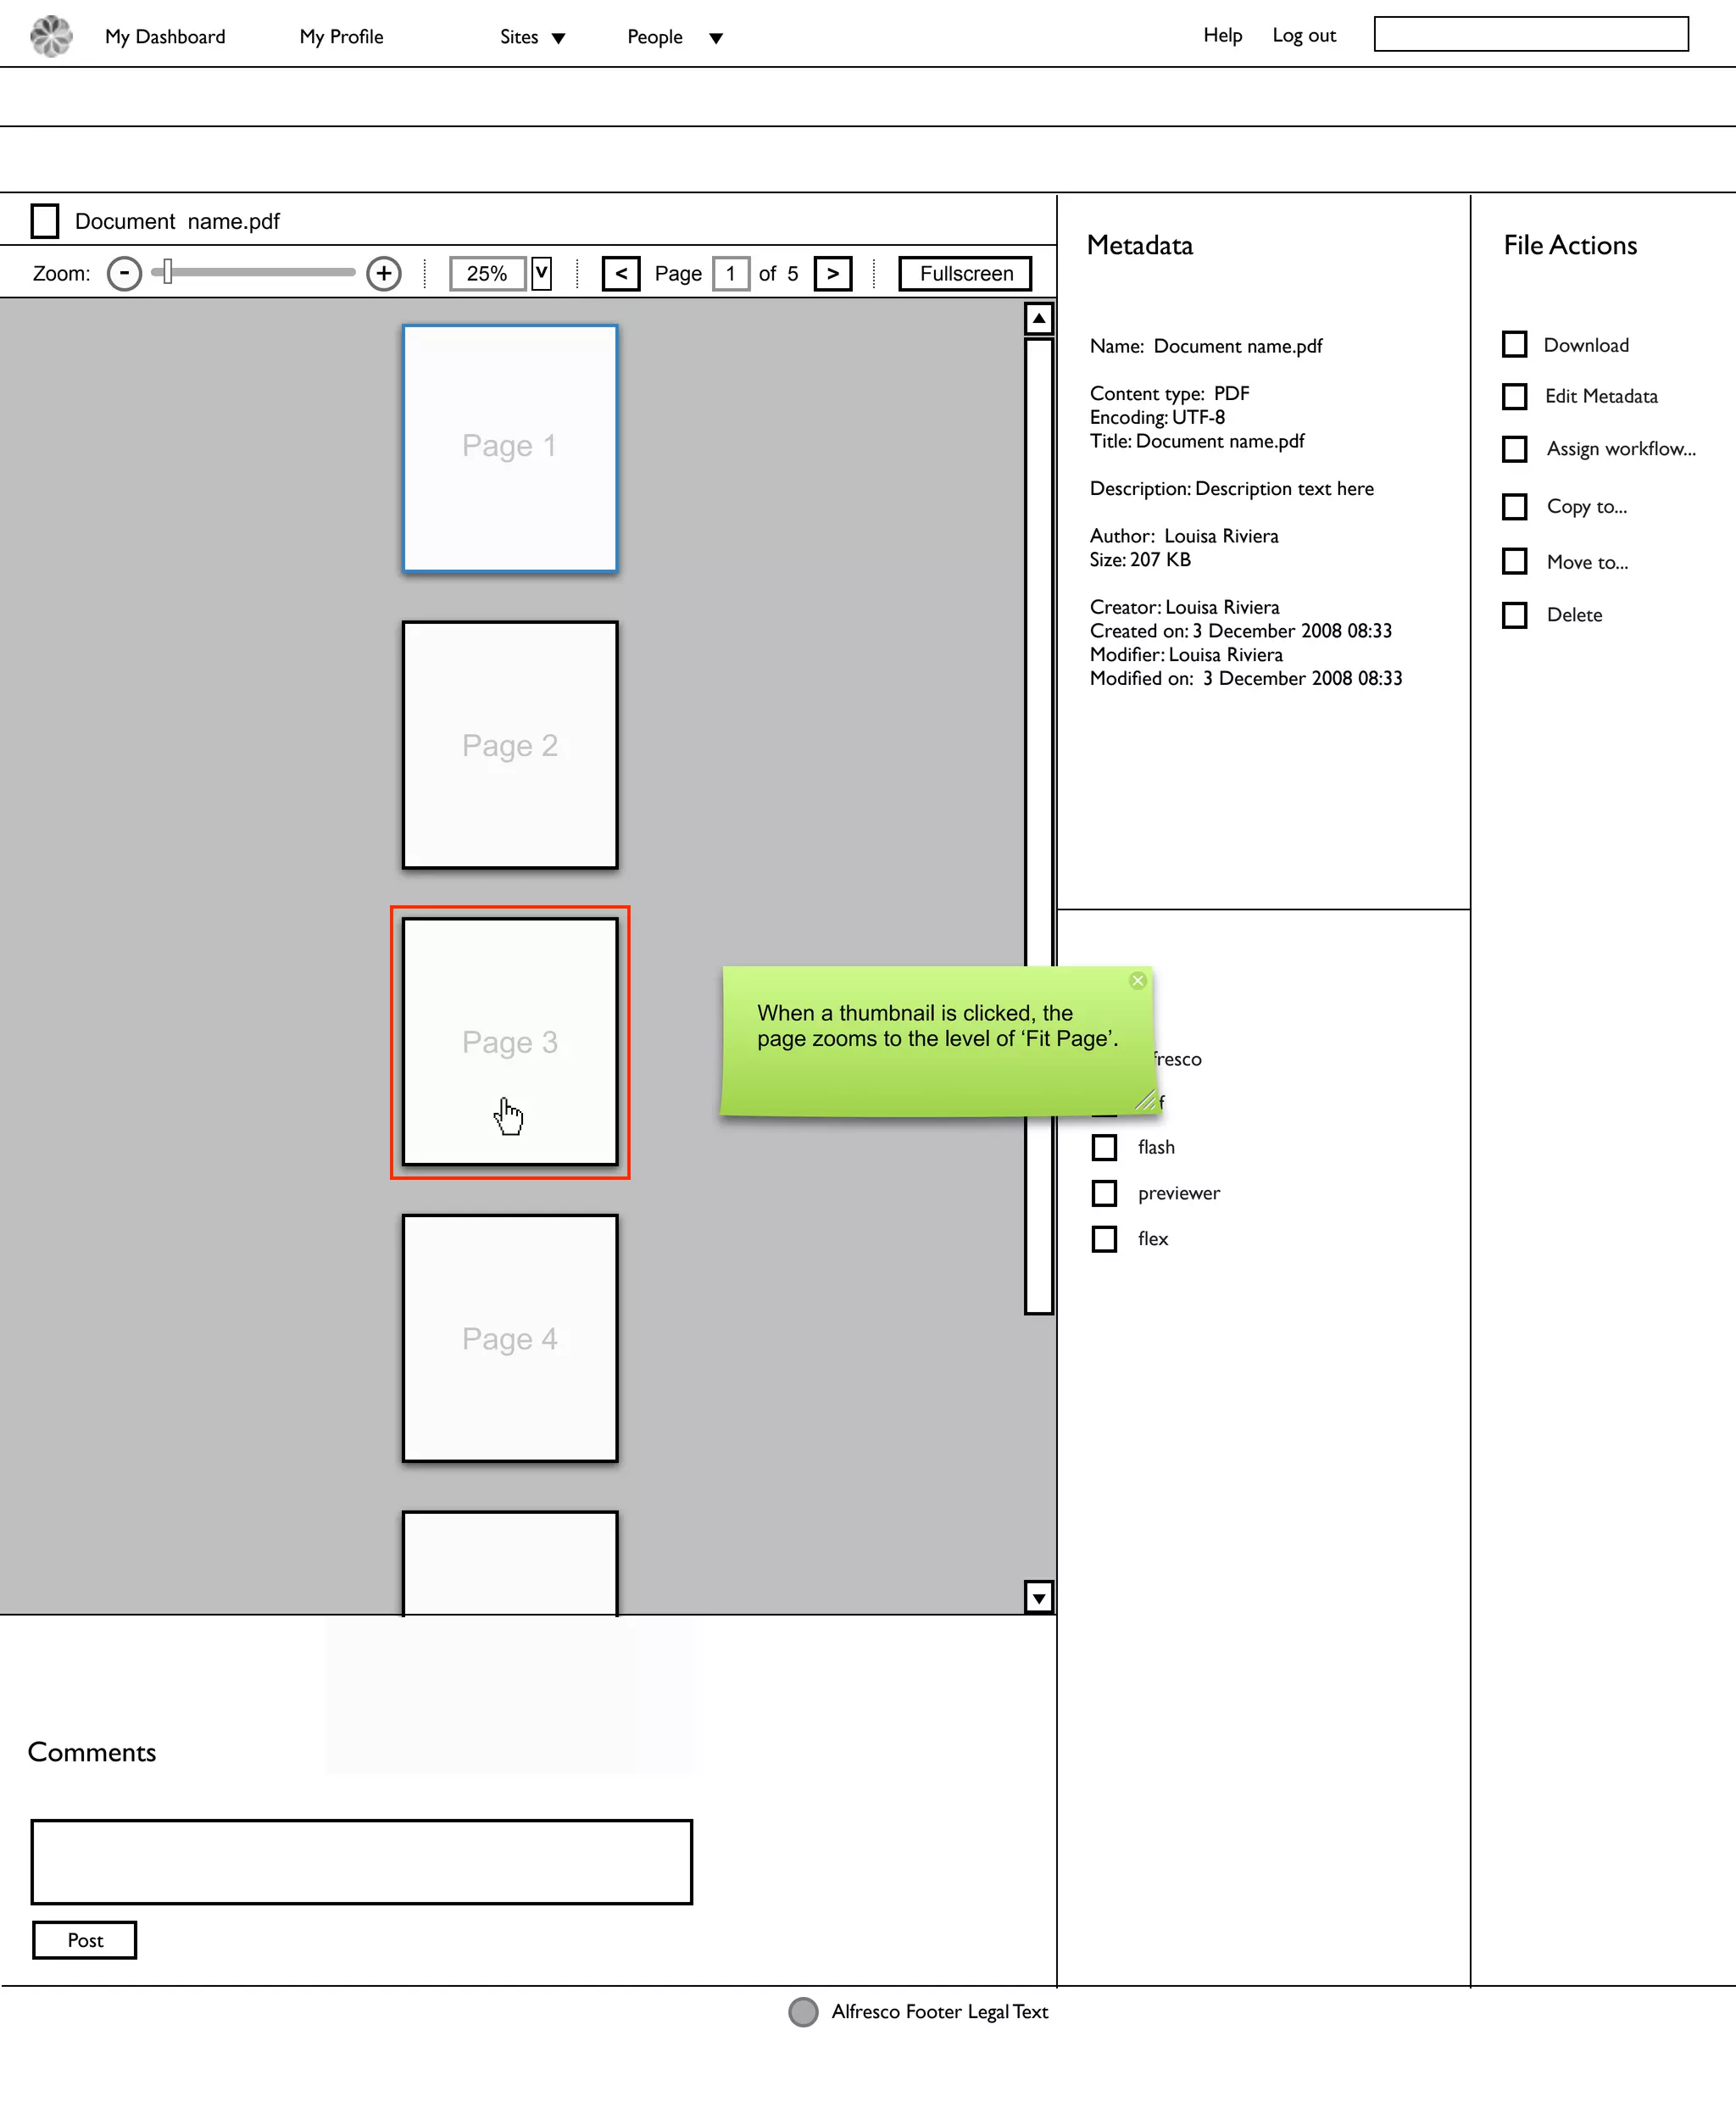Viewport: 1736px width, 2119px height.
Task: Click the Delete action icon
Action: point(1515,615)
